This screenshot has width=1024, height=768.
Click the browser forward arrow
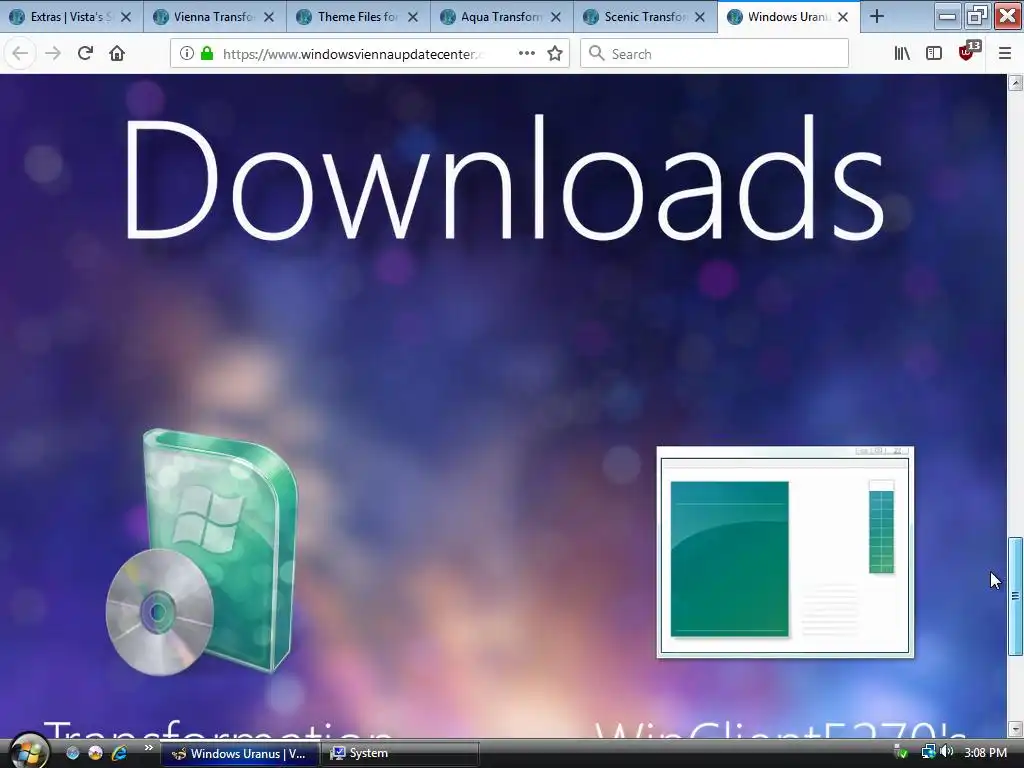(x=53, y=54)
